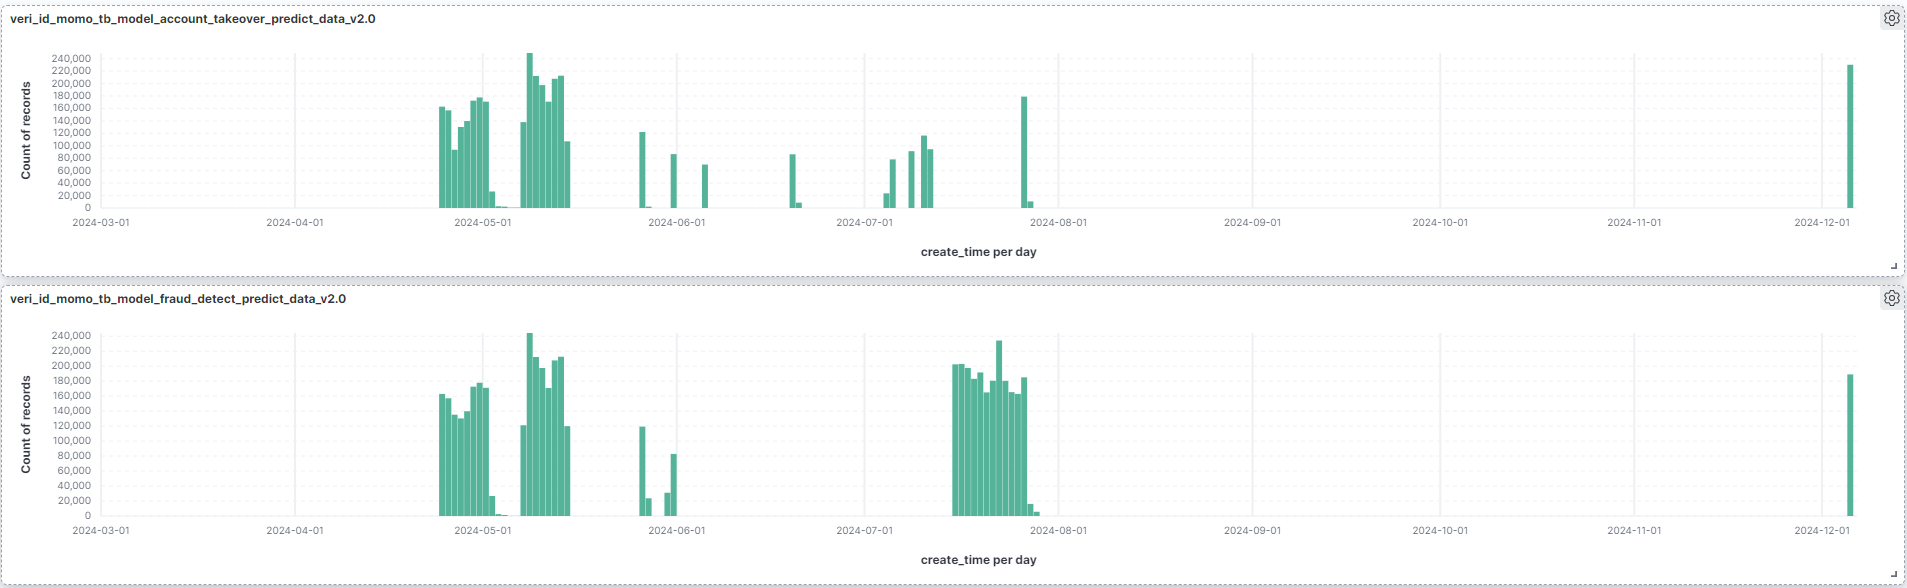Click the fraud_detect_predict_data_v2.0 panel title
The image size is (1907, 588).
tap(178, 299)
